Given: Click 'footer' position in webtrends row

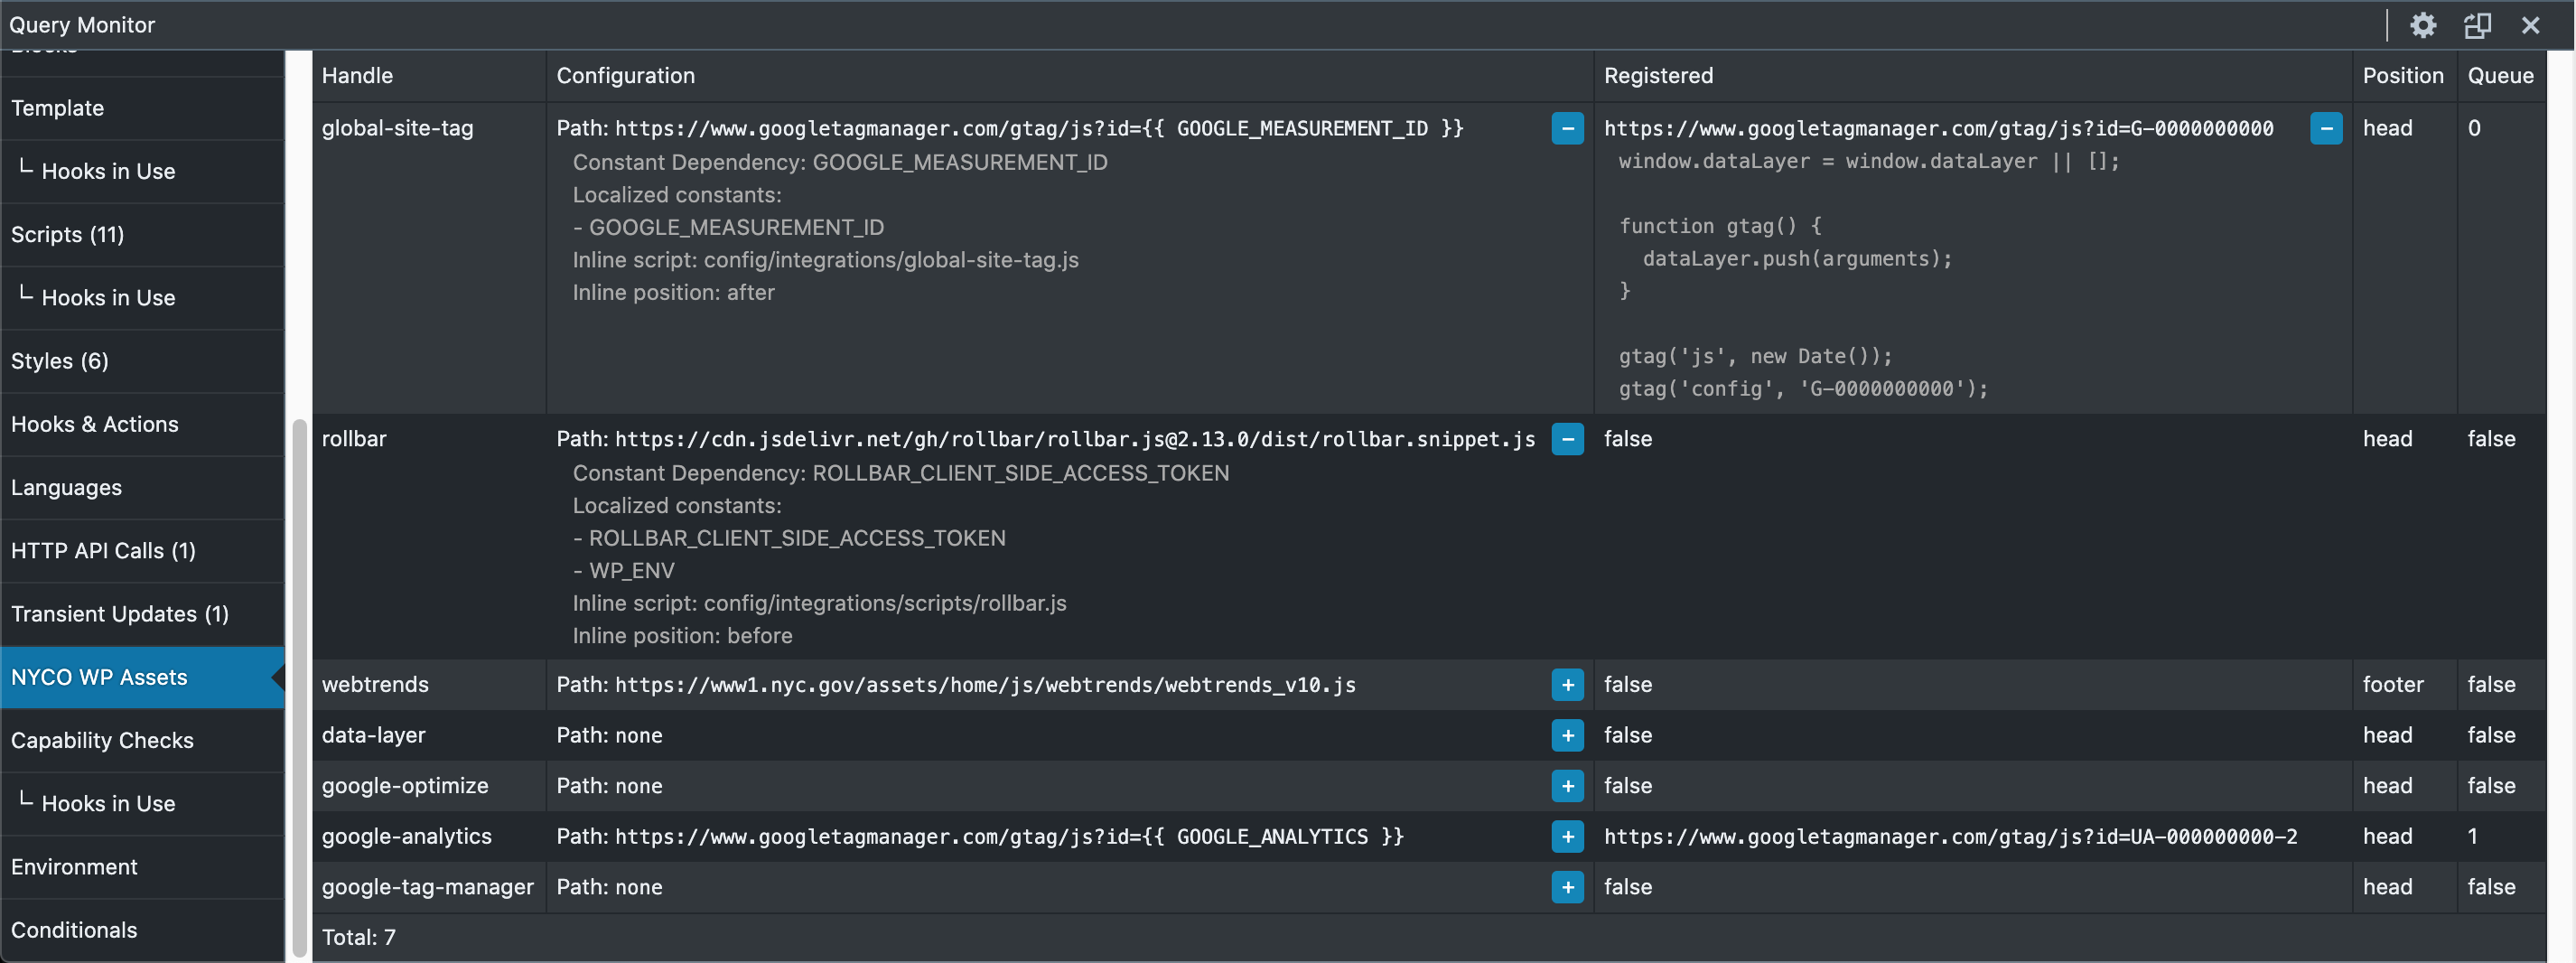Looking at the screenshot, I should [x=2393, y=685].
